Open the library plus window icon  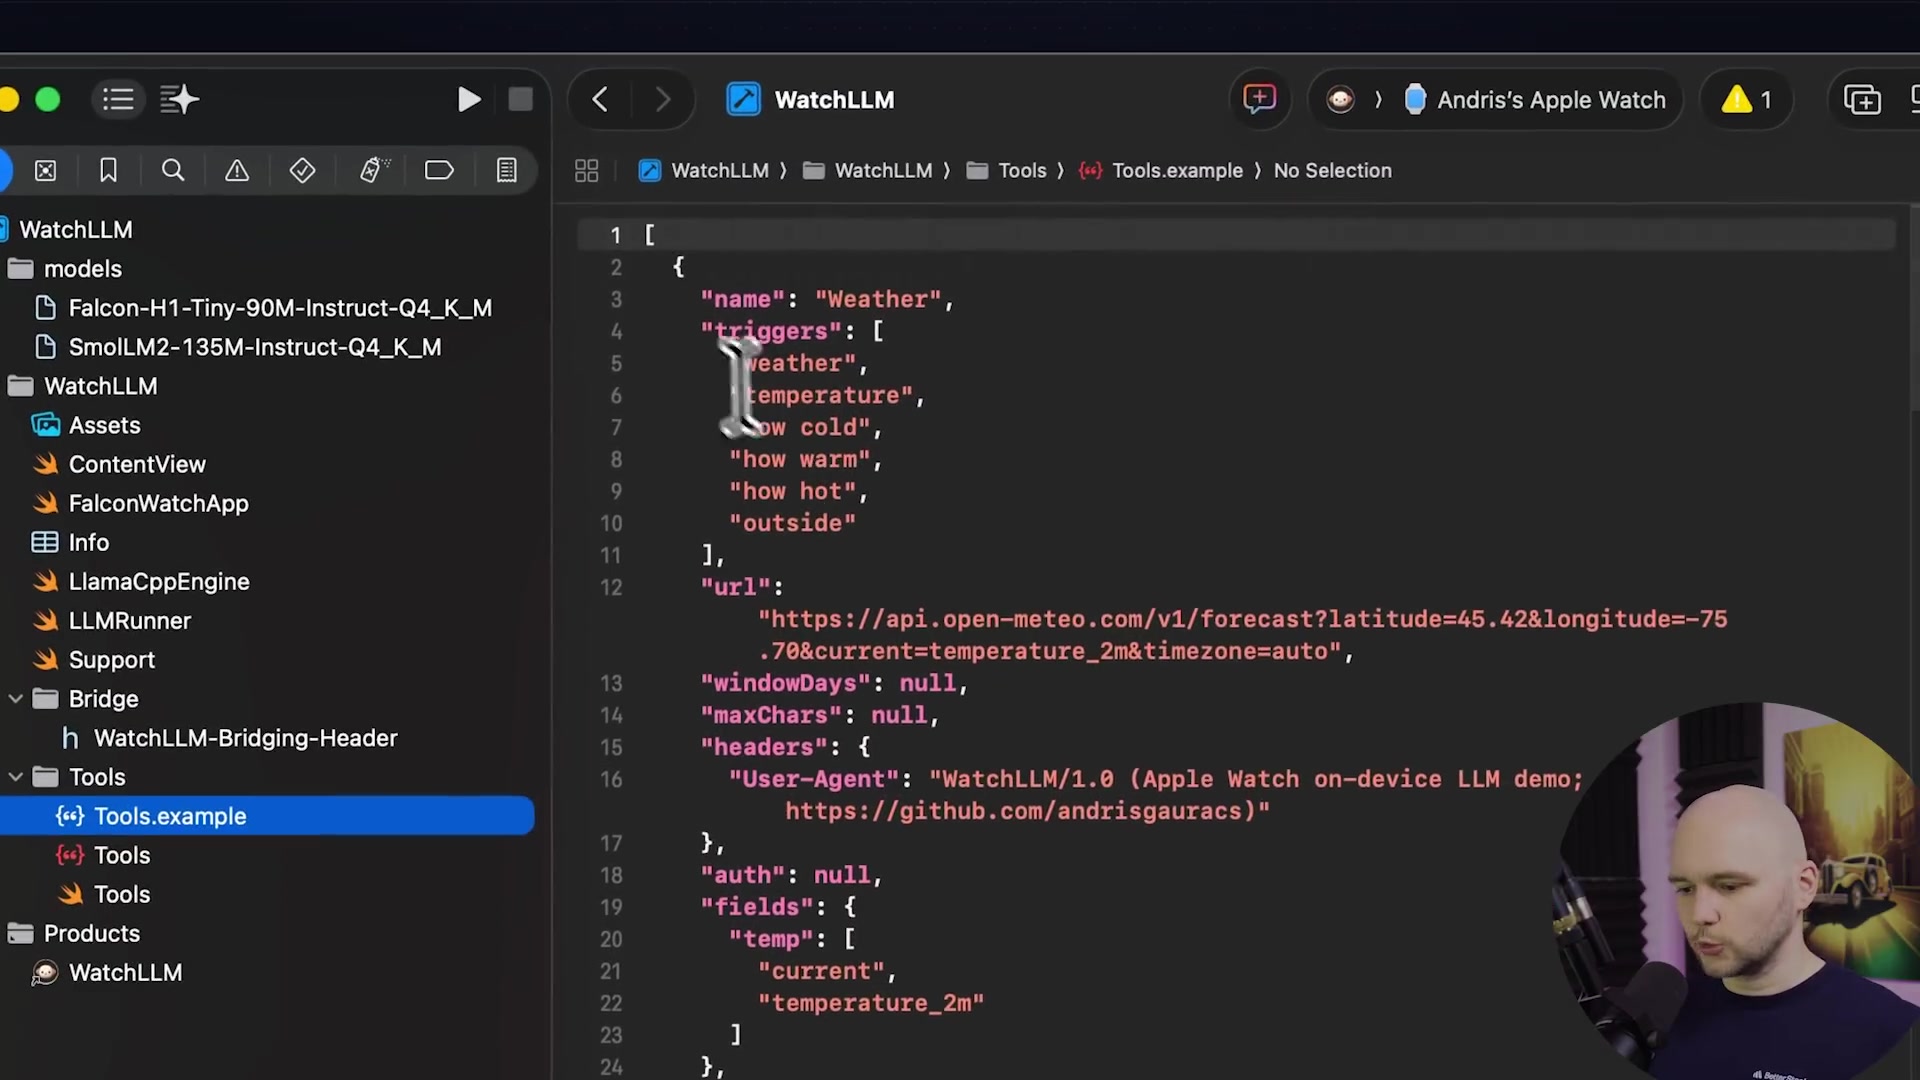point(1862,100)
